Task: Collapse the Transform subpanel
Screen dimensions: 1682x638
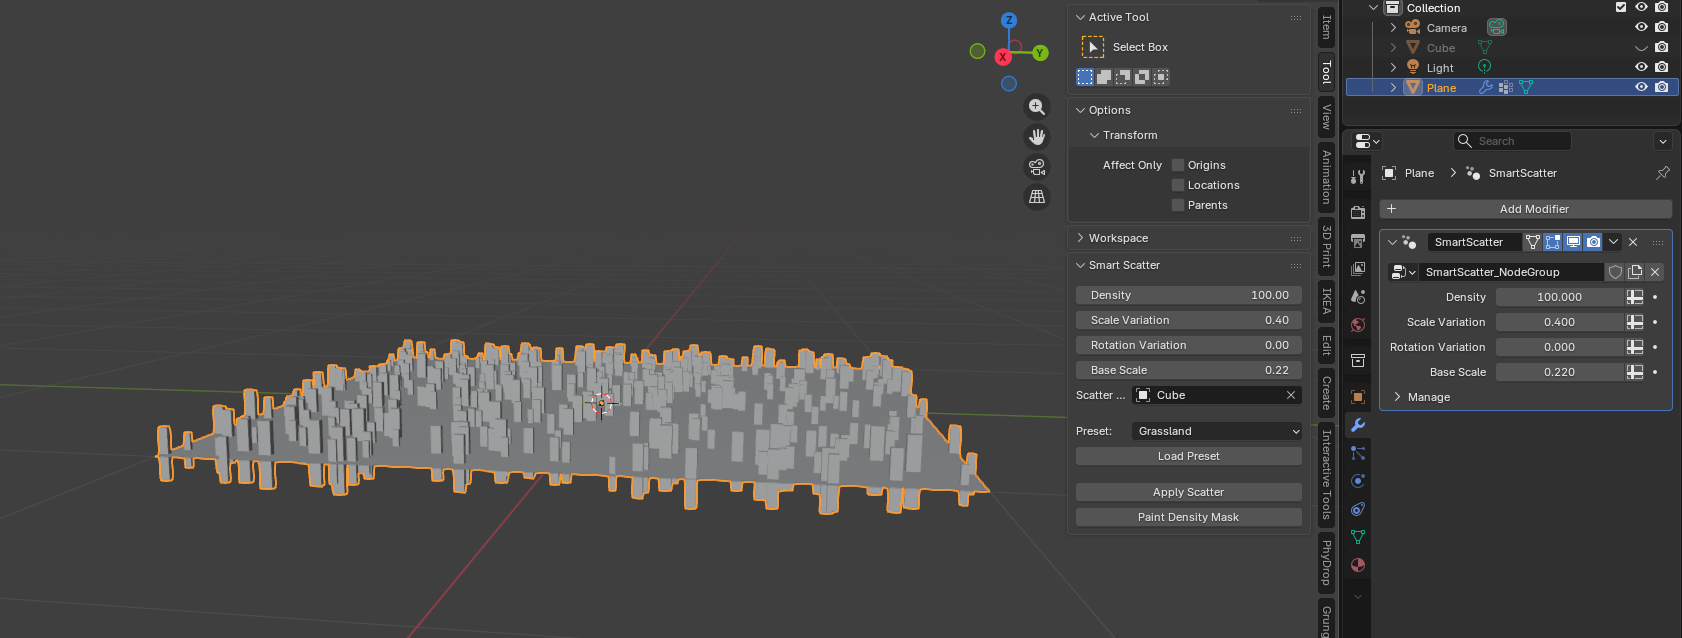Action: tap(1094, 135)
